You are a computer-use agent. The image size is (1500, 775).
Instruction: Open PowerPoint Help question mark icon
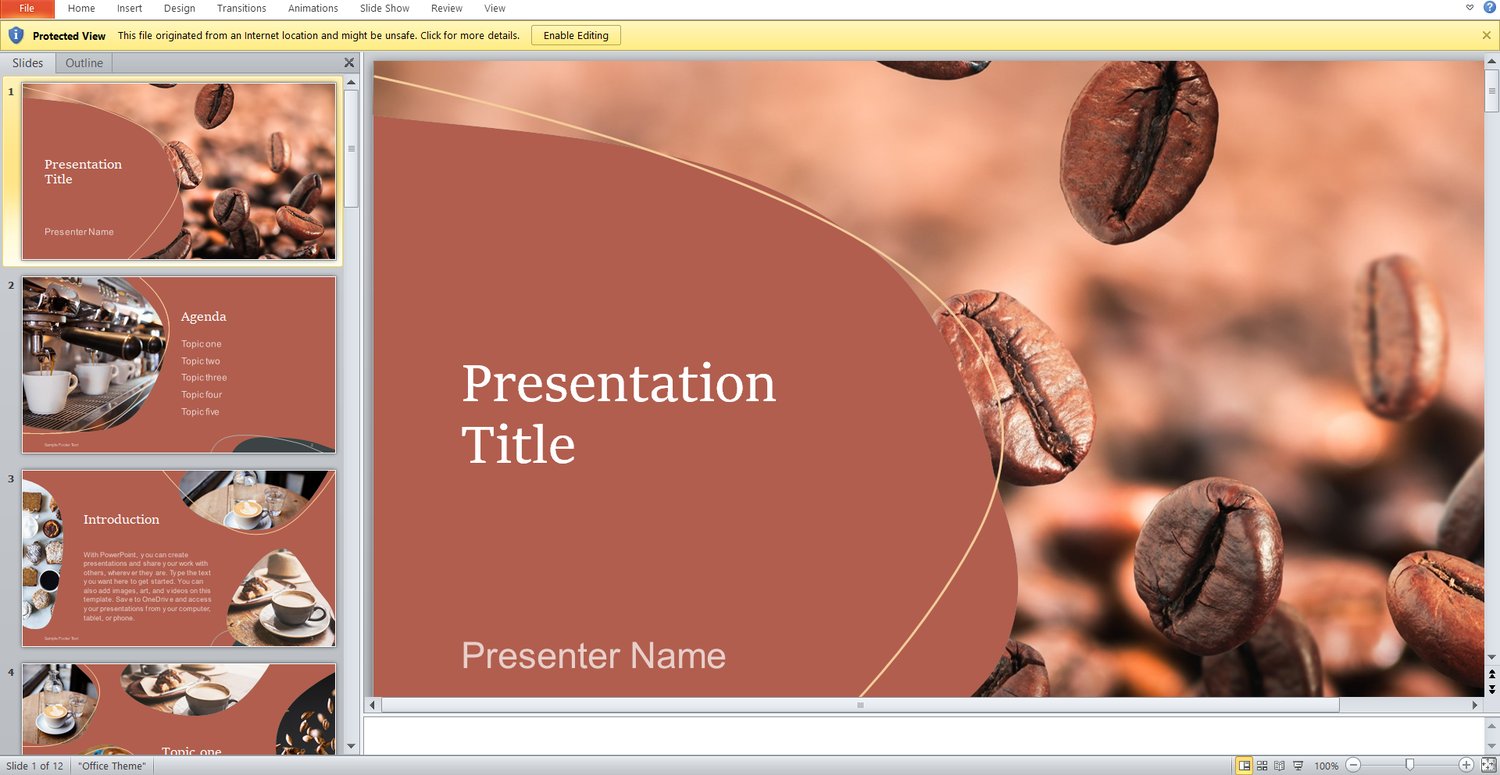(1490, 7)
